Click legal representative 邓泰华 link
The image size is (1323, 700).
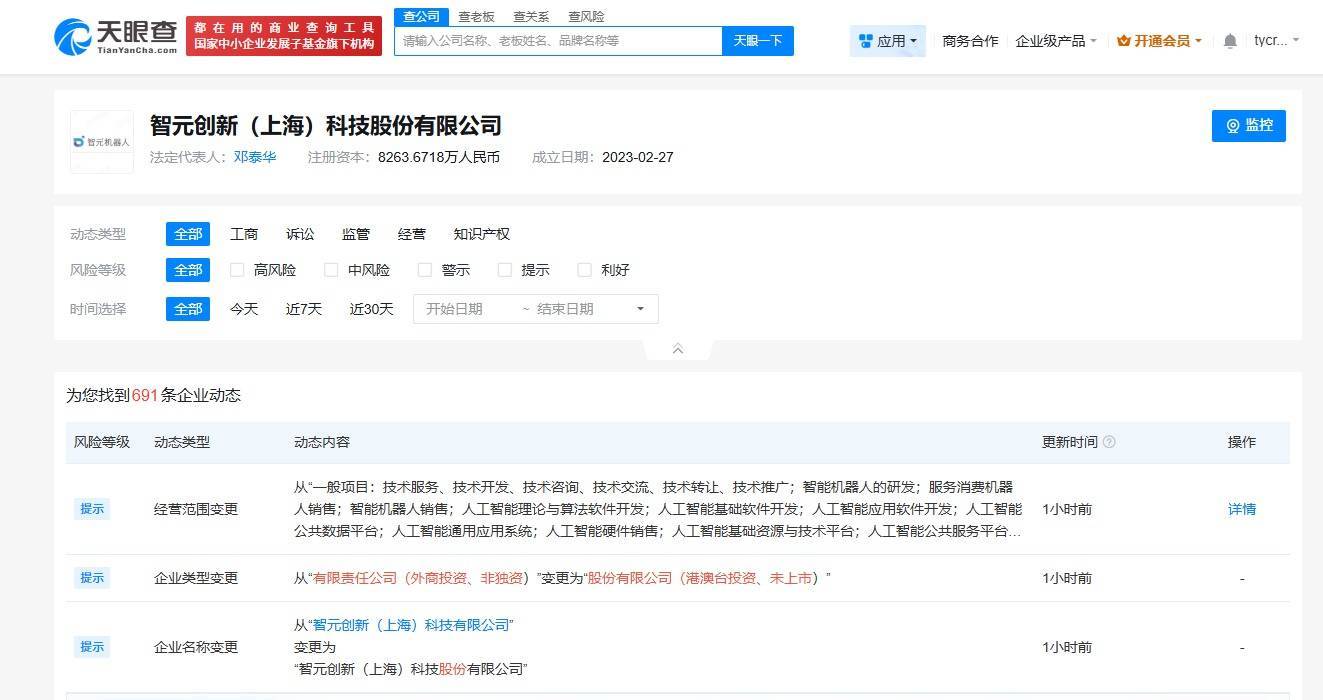253,157
